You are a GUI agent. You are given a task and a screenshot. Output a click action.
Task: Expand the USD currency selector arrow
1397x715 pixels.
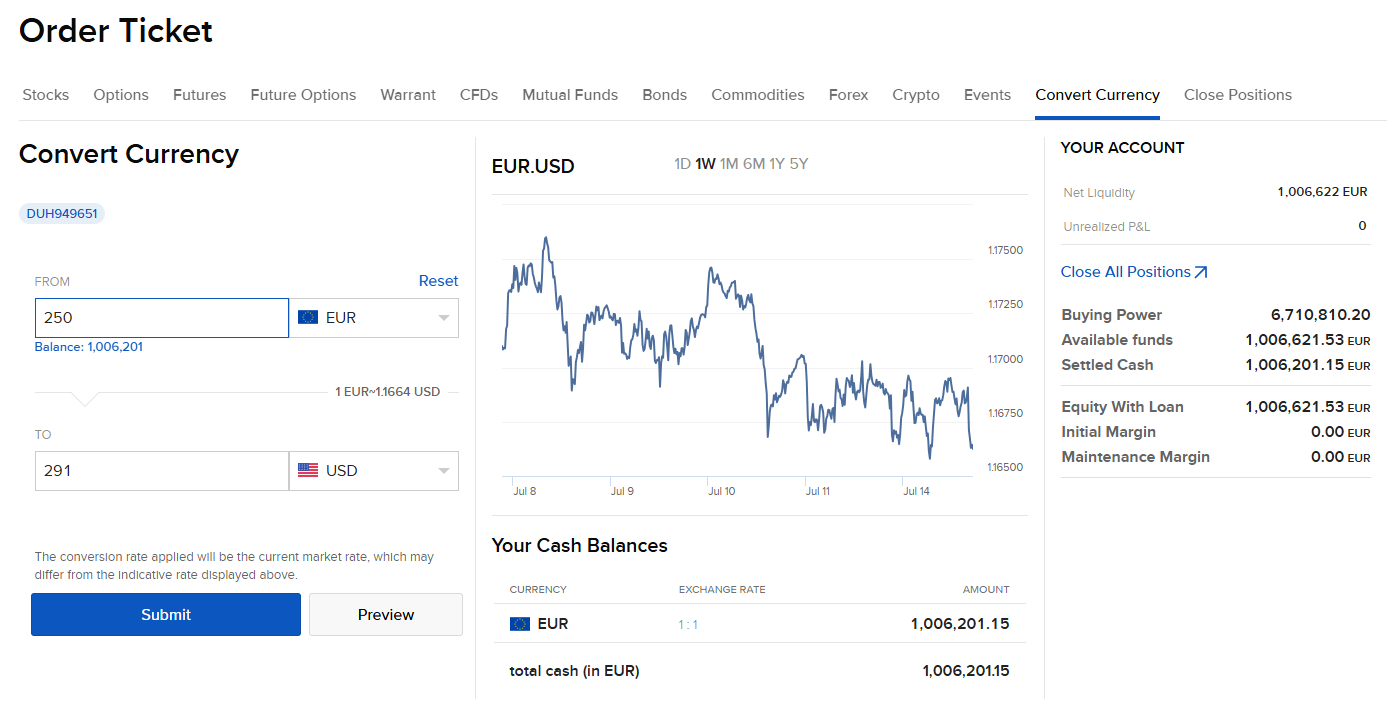[x=442, y=470]
